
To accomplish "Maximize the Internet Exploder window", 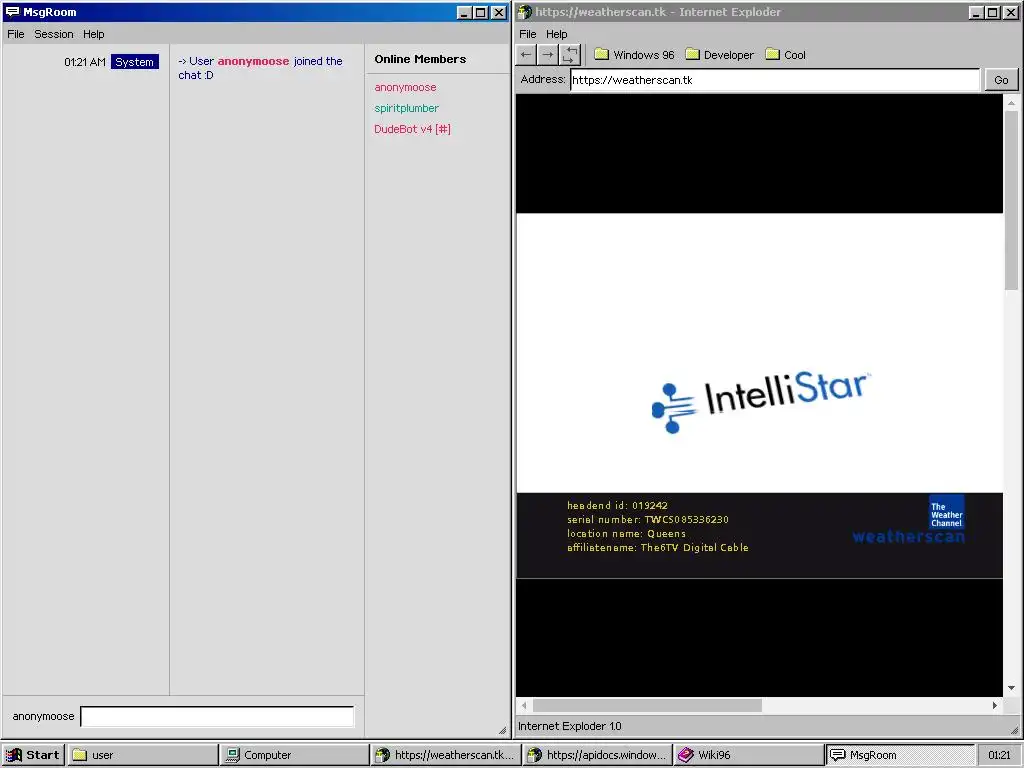I will [x=993, y=12].
